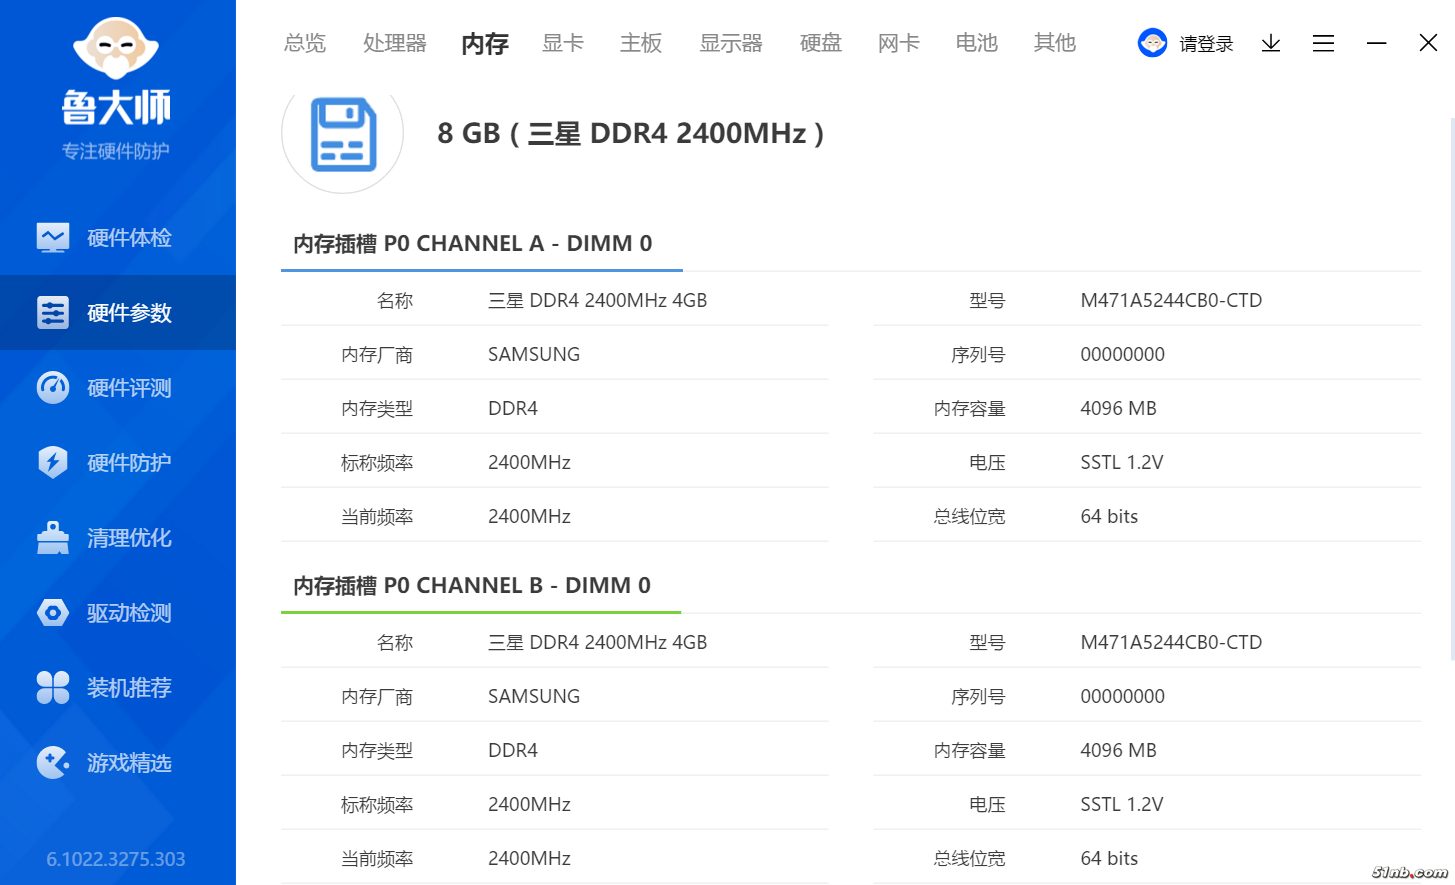Click Channel A 标称频率 value 2400MHz
Viewport: 1455px width, 885px height.
[x=529, y=462]
